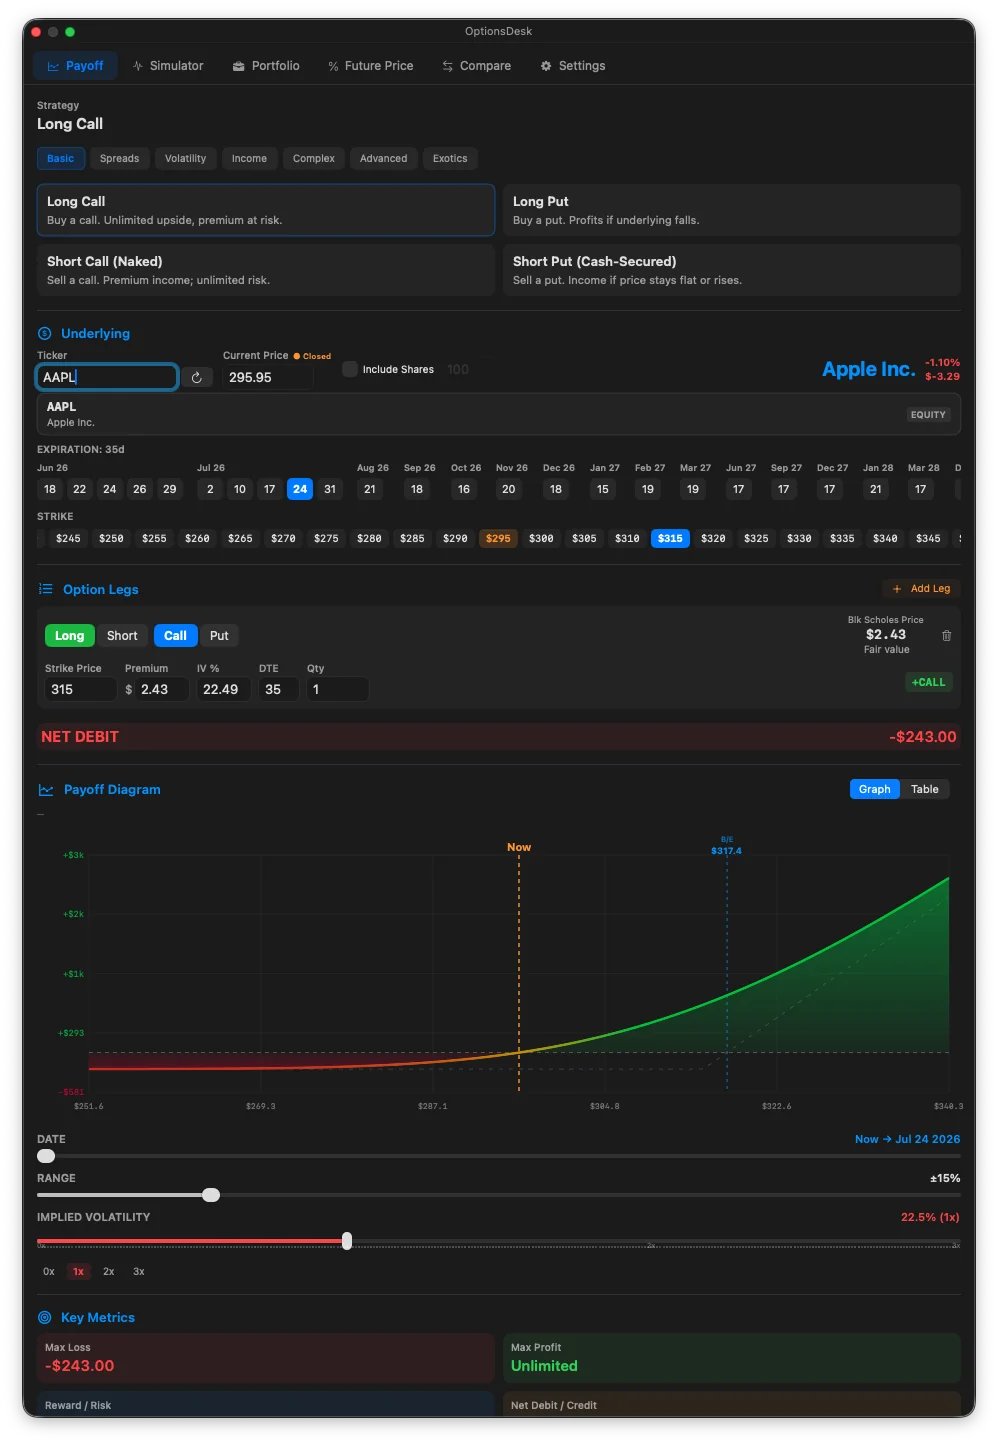
Task: Select the $270 strike
Action: [x=284, y=538]
